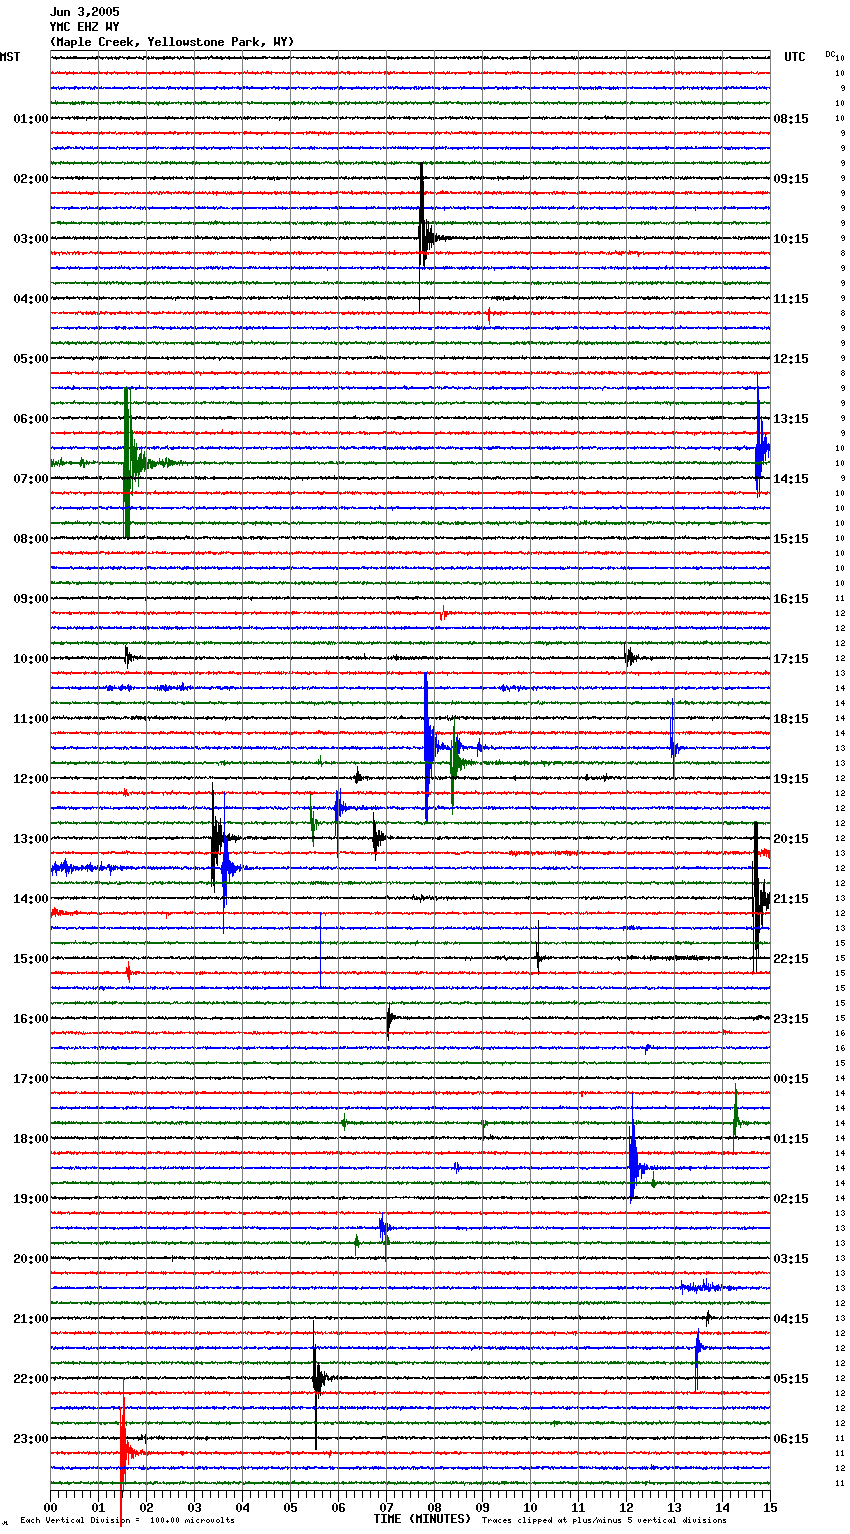Click the 16:15 UTC row label
850x1534 pixels.
[791, 599]
